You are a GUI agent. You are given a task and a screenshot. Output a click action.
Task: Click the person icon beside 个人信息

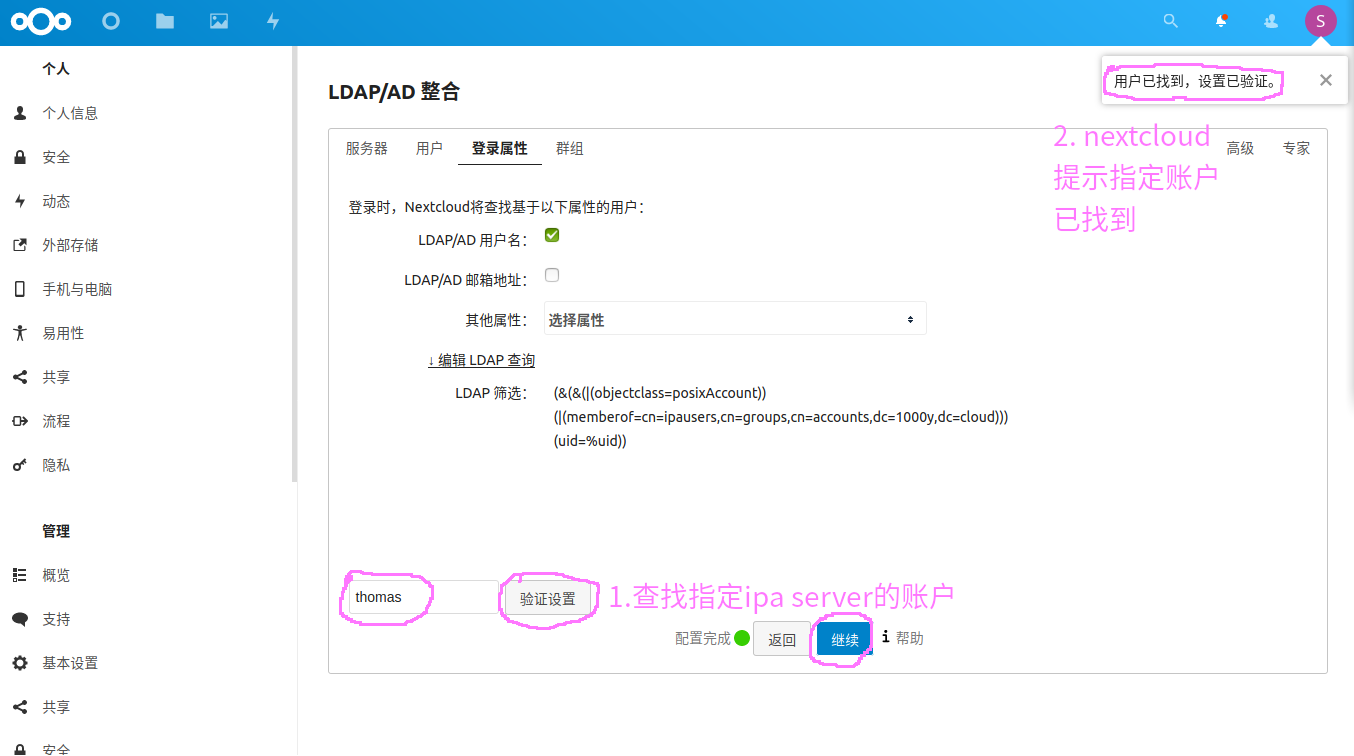[19, 113]
